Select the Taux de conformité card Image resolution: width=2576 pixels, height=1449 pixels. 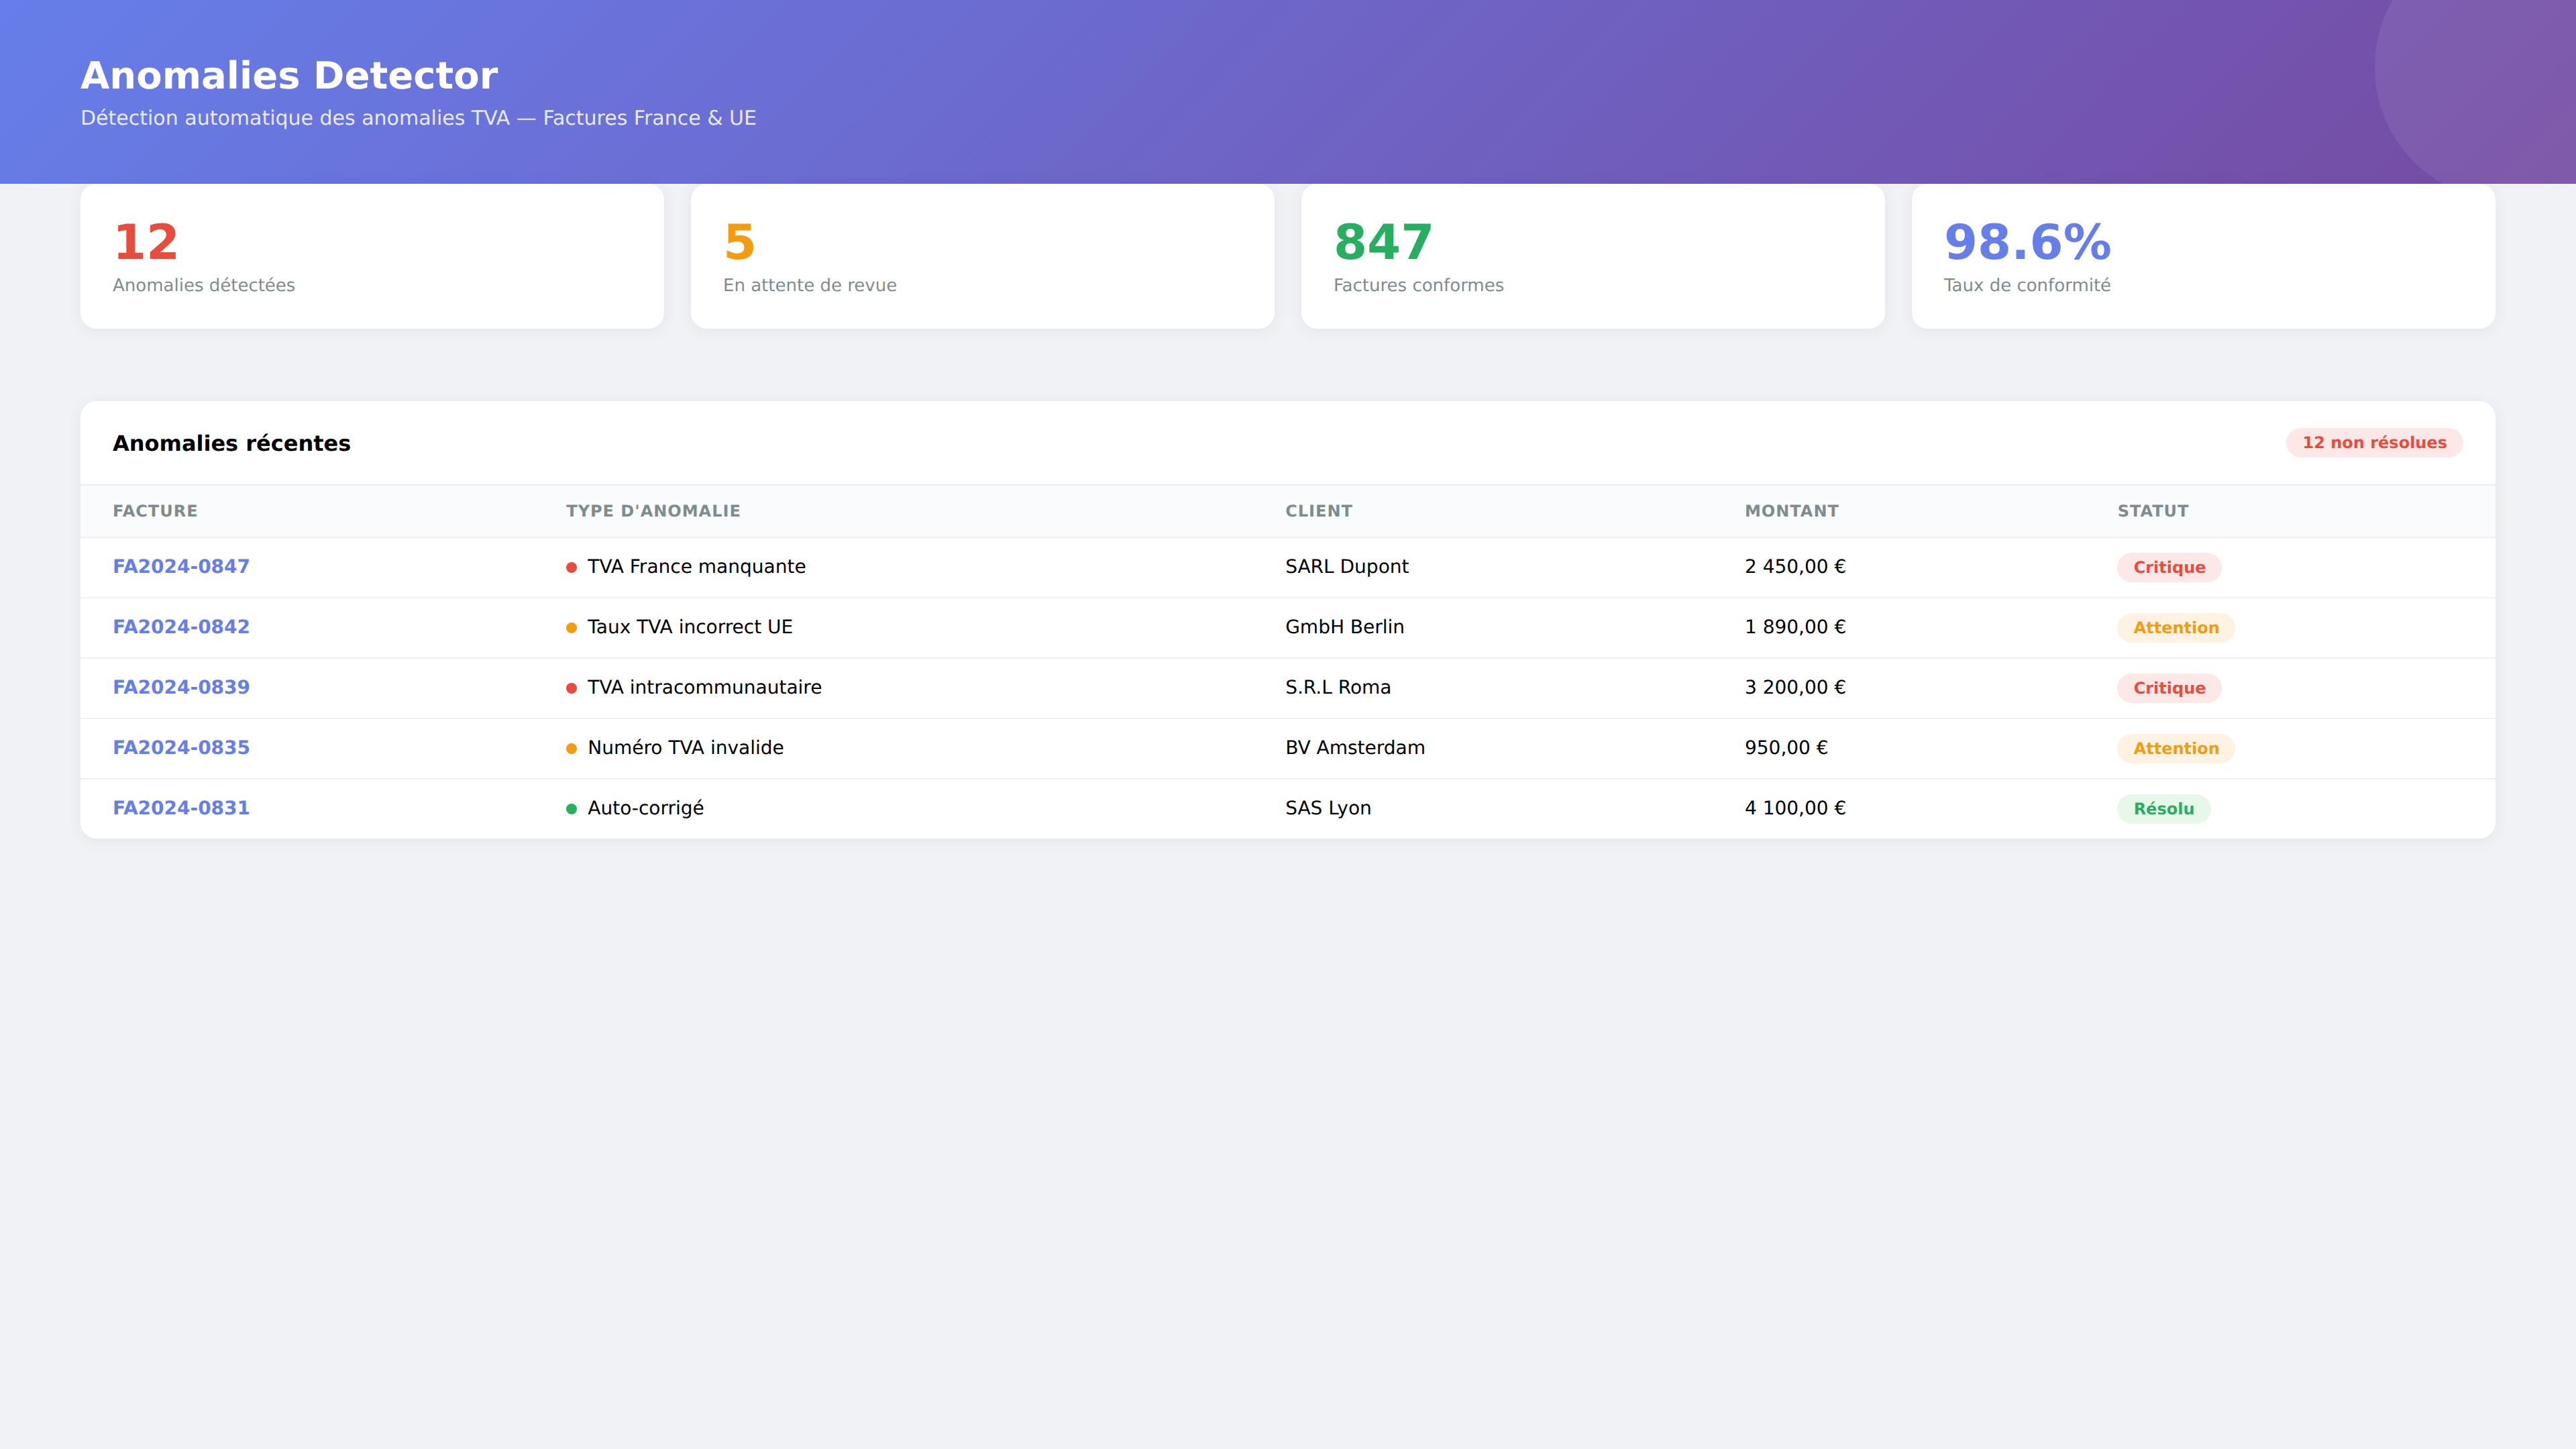[x=2202, y=256]
